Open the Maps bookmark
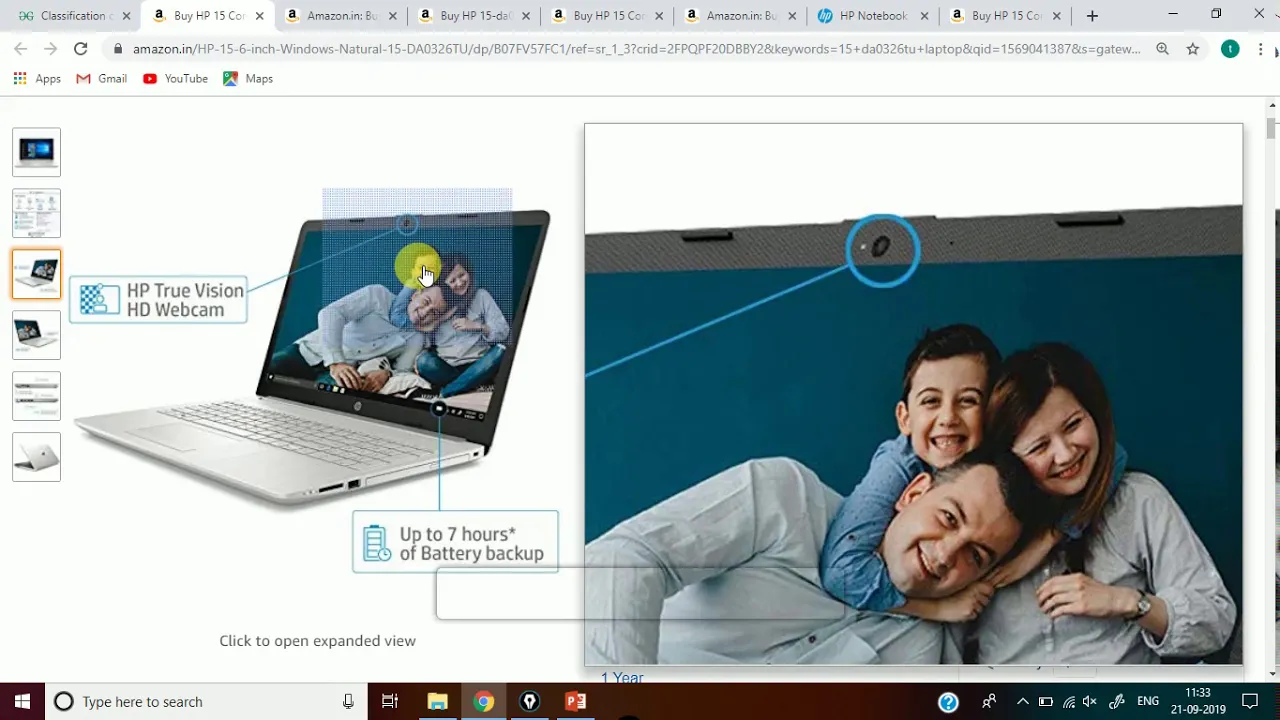The height and width of the screenshot is (720, 1280). [248, 78]
